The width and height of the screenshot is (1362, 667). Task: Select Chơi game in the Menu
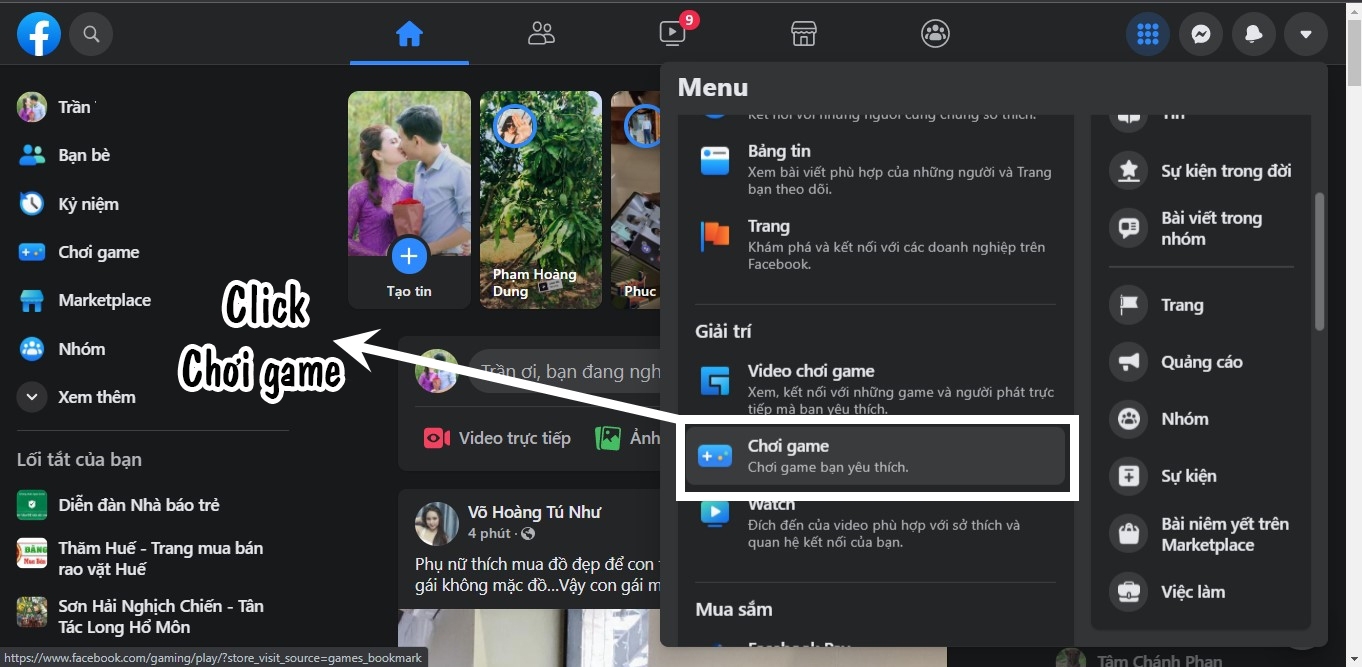coord(876,456)
